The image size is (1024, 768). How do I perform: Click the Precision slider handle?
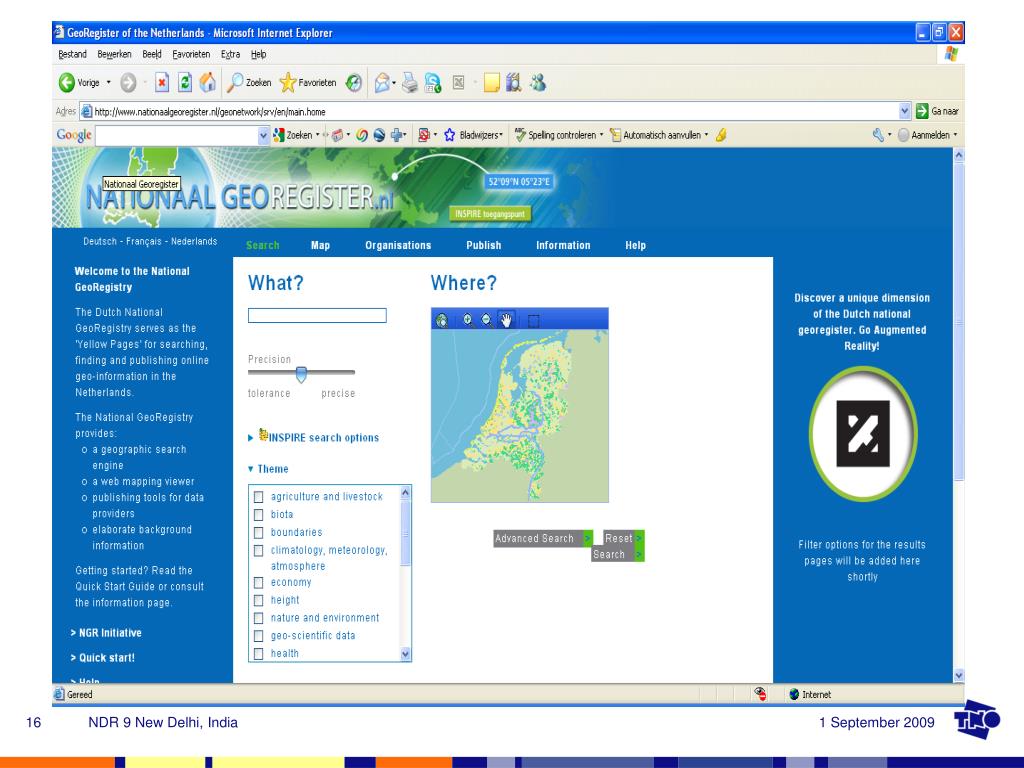click(x=301, y=374)
